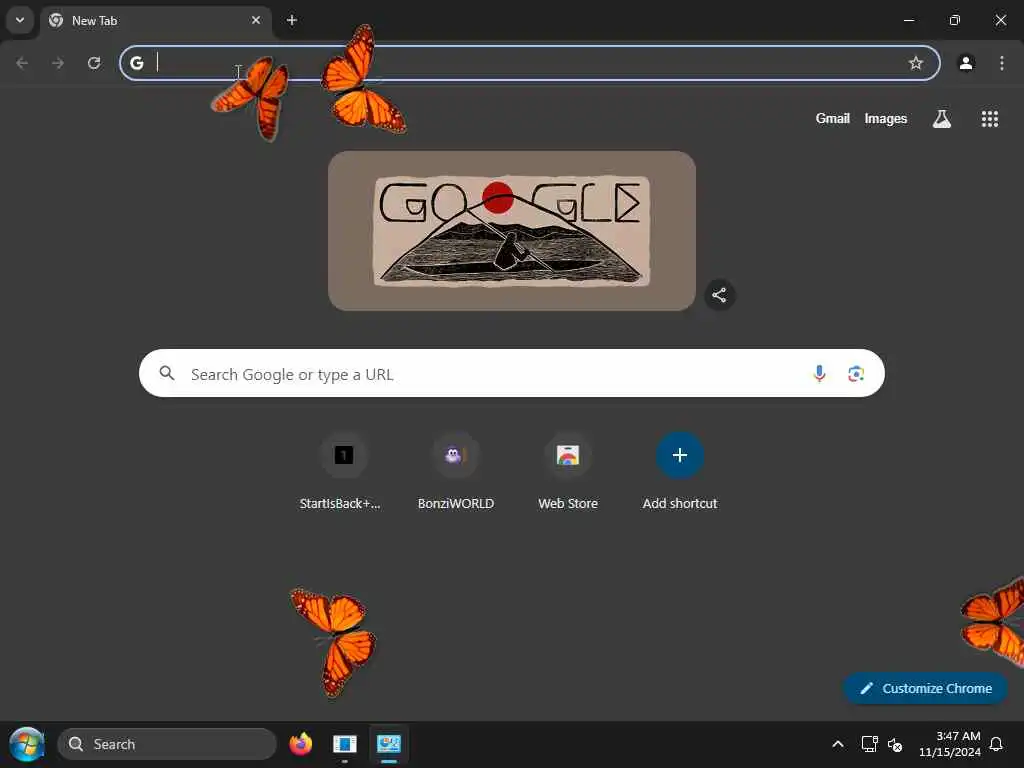Search by image with Google Lens
Image resolution: width=1024 pixels, height=768 pixels.
[856, 374]
